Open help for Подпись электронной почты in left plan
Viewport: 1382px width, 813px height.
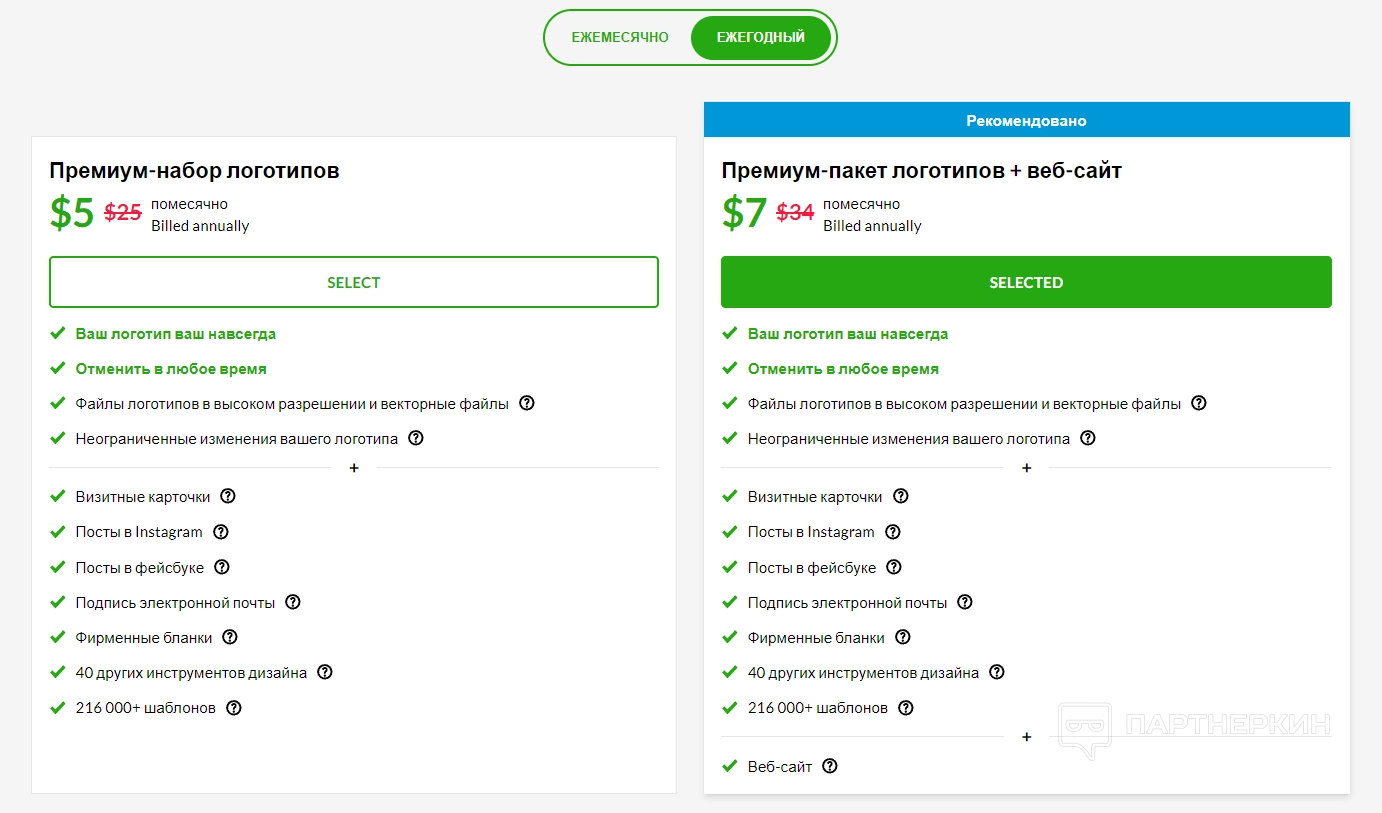pos(293,602)
